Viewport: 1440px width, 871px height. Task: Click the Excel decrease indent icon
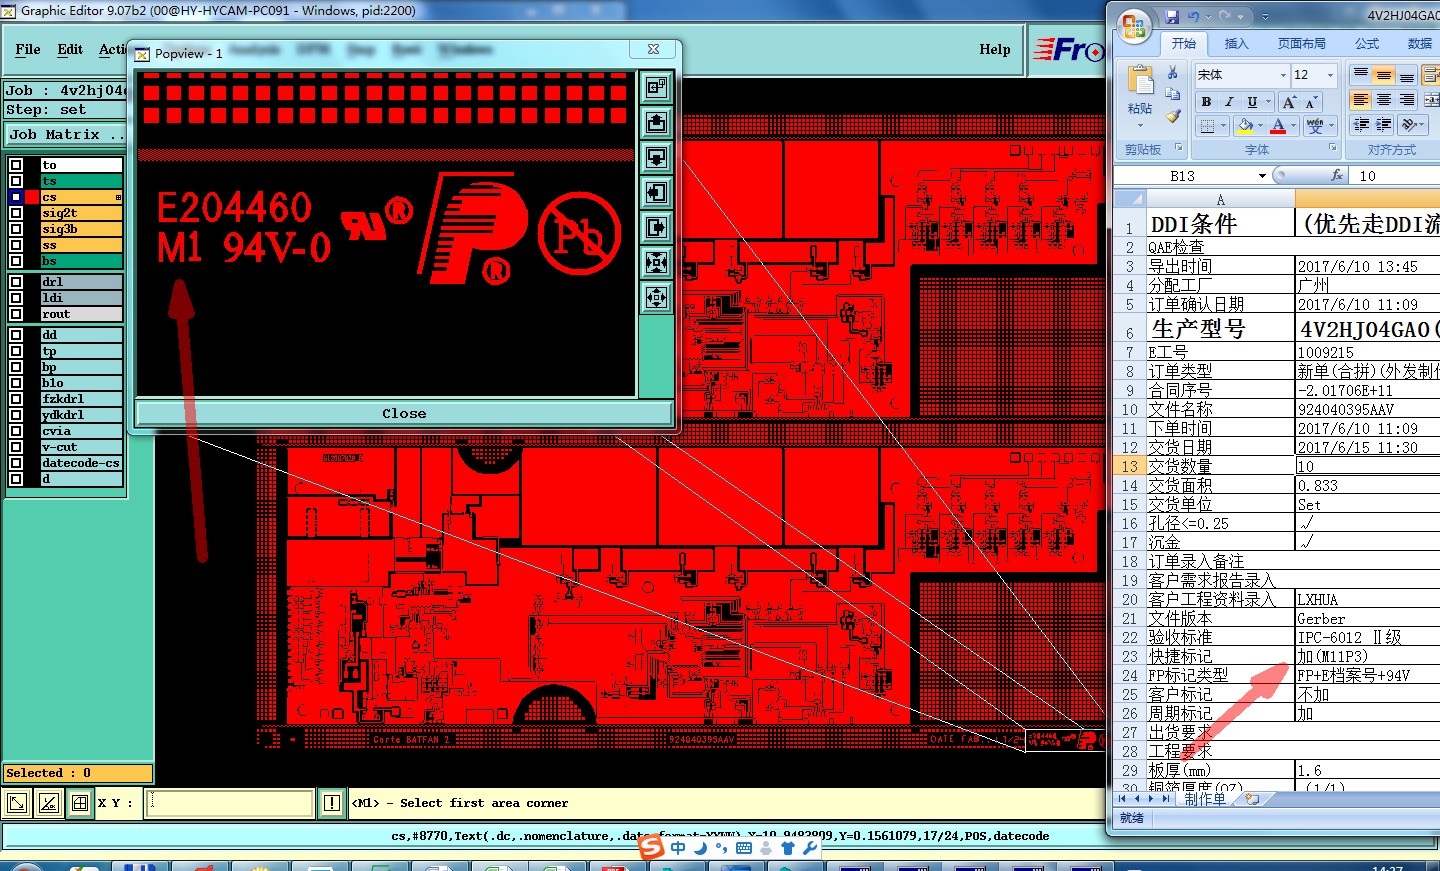pos(1361,125)
